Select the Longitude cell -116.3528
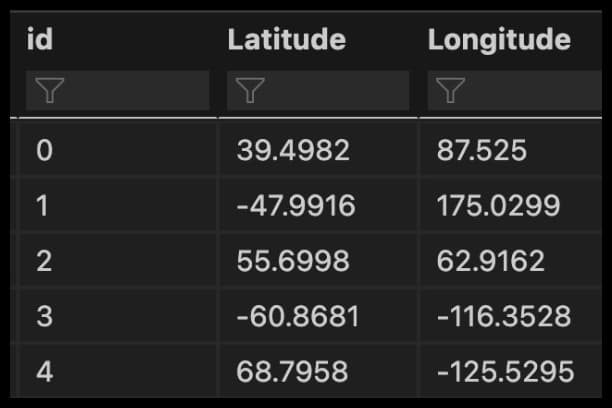The width and height of the screenshot is (612, 408). [505, 317]
